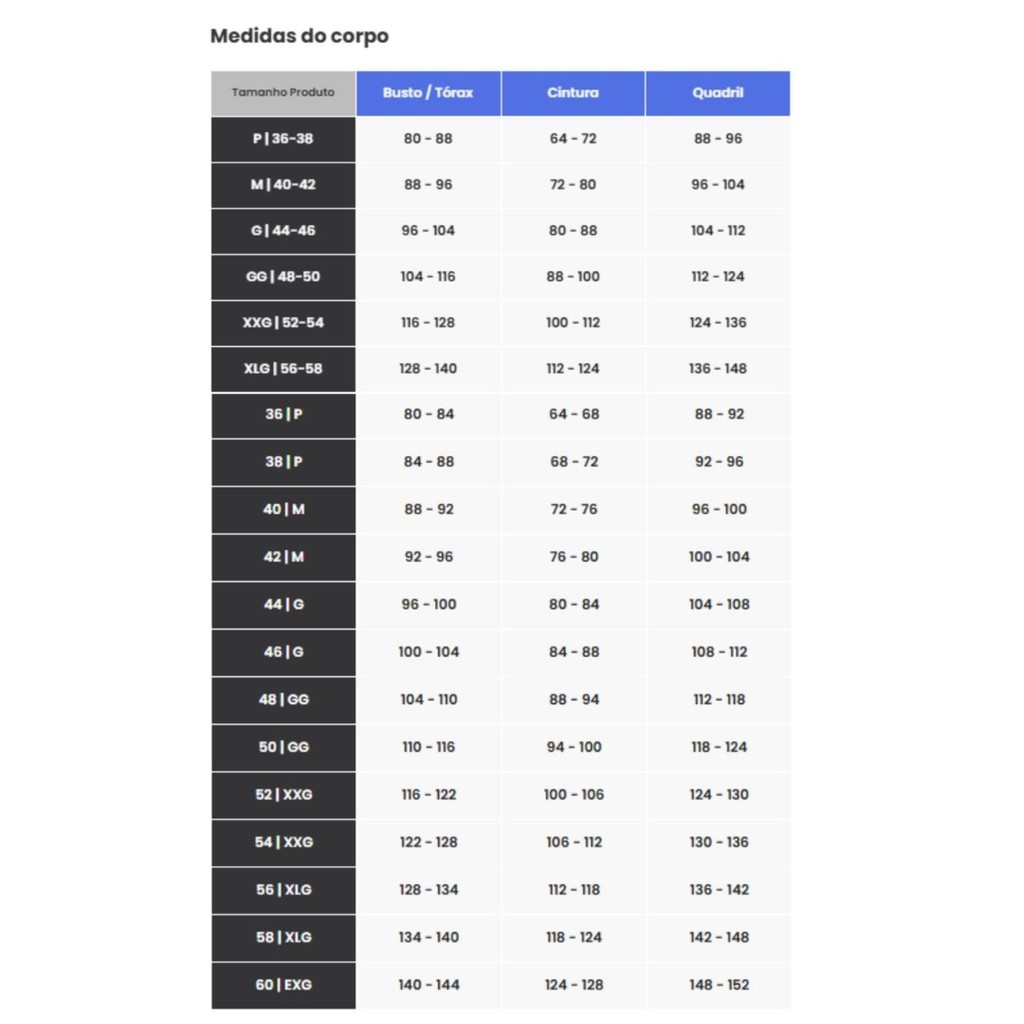
Task: Click the 60 | EXG size label
Action: click(283, 985)
